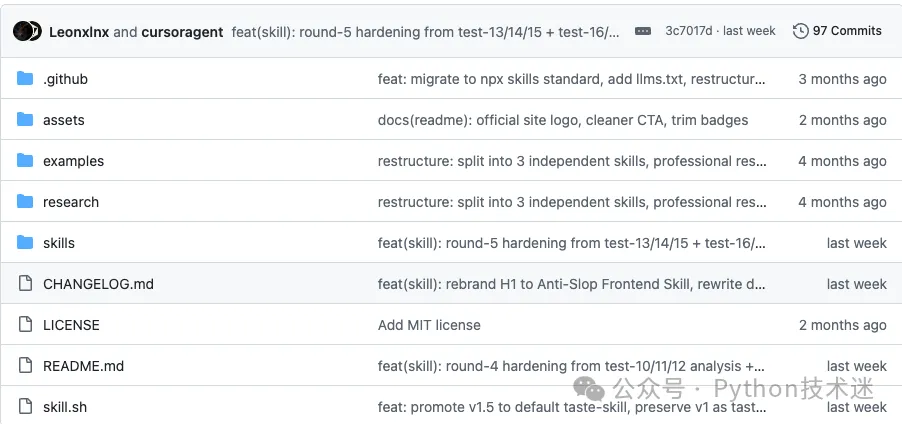Open the cursoragent co-author link

coord(182,32)
